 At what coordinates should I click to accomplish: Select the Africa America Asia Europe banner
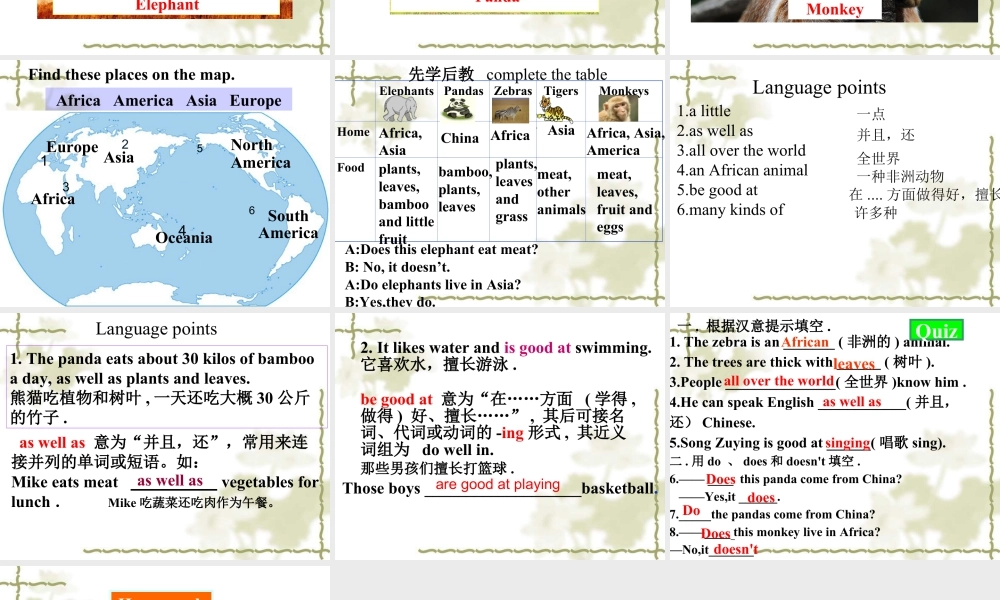pos(169,100)
